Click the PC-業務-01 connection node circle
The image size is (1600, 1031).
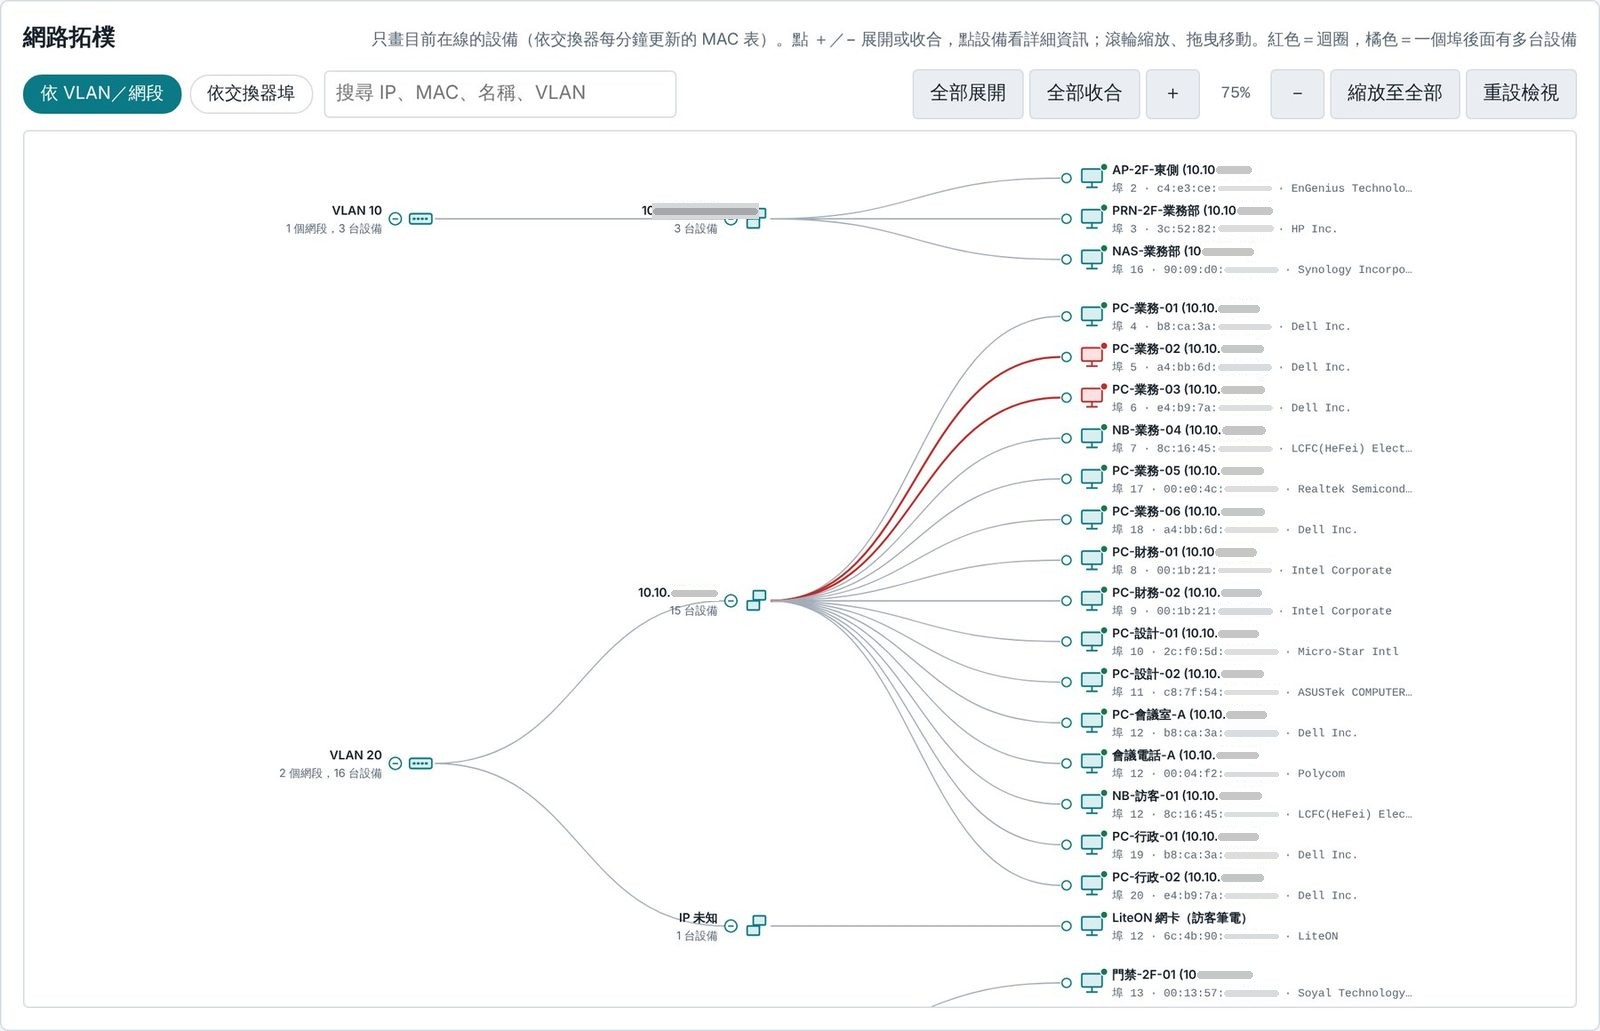1066,316
